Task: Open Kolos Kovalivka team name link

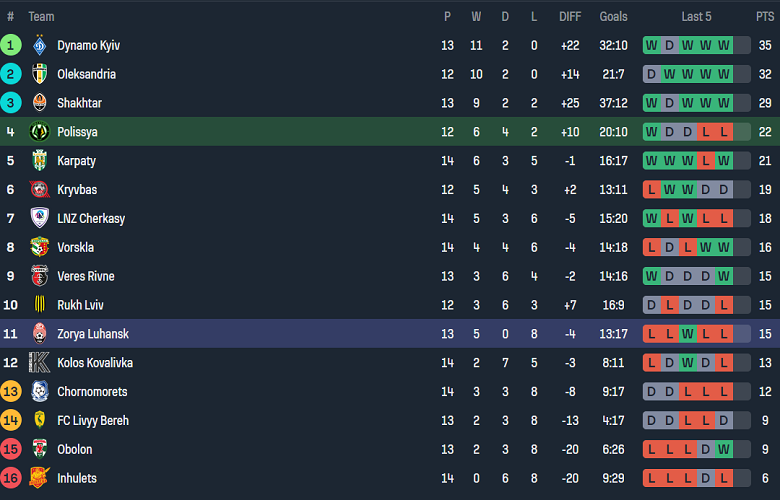Action: click(x=94, y=363)
